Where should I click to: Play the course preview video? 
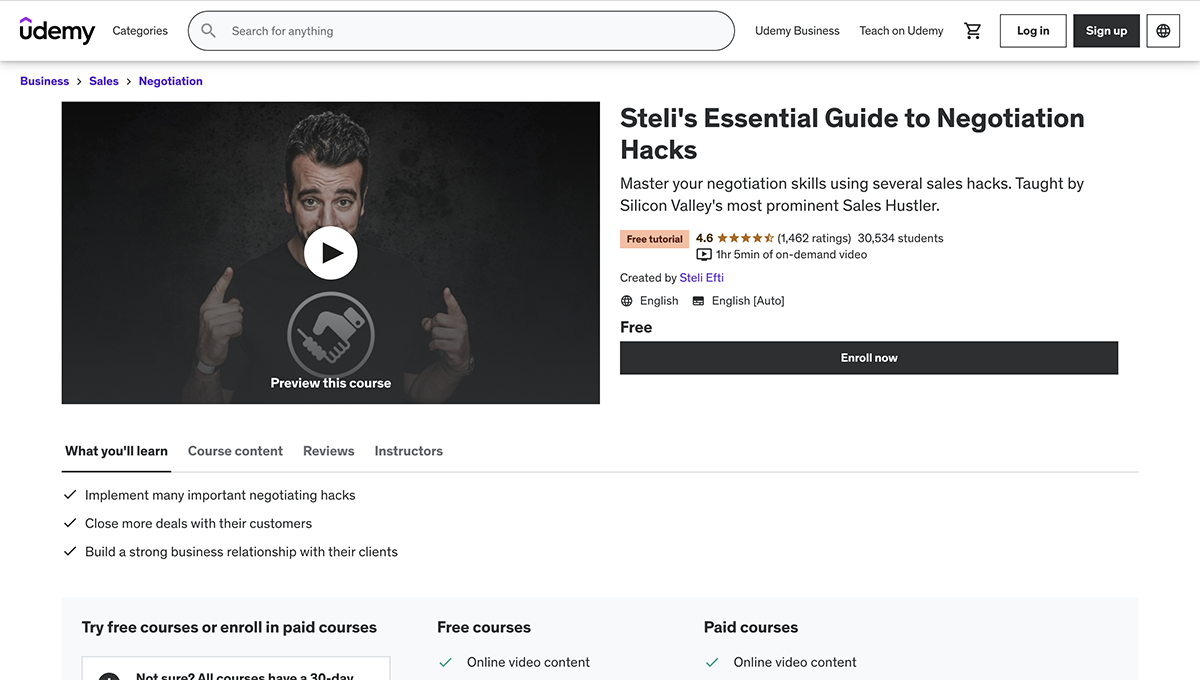pos(331,252)
